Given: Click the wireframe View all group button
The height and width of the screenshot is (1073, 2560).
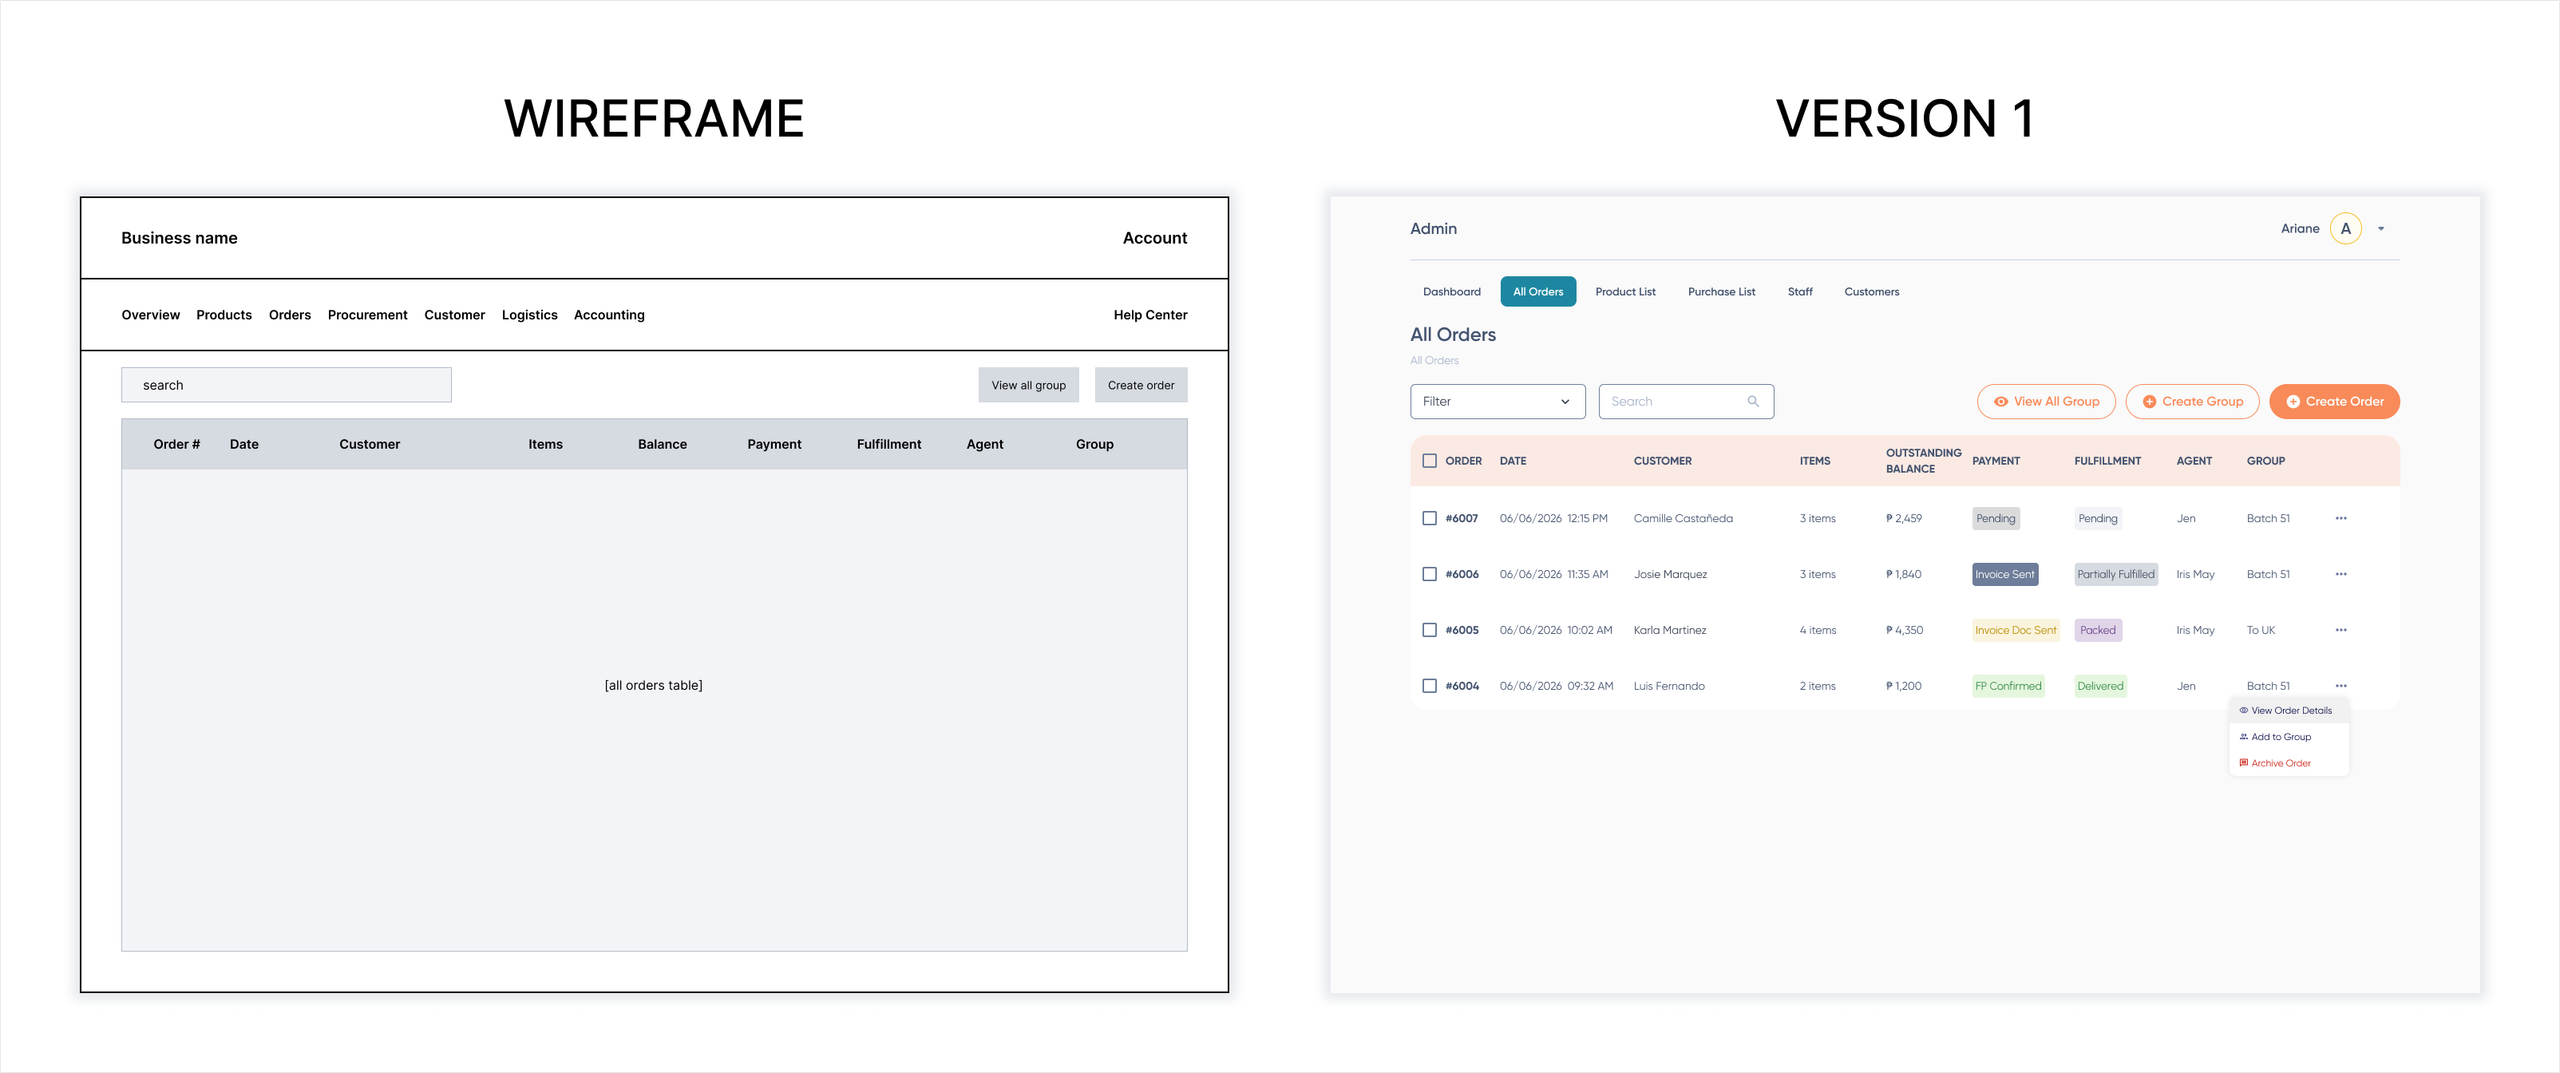Looking at the screenshot, I should [x=1028, y=385].
